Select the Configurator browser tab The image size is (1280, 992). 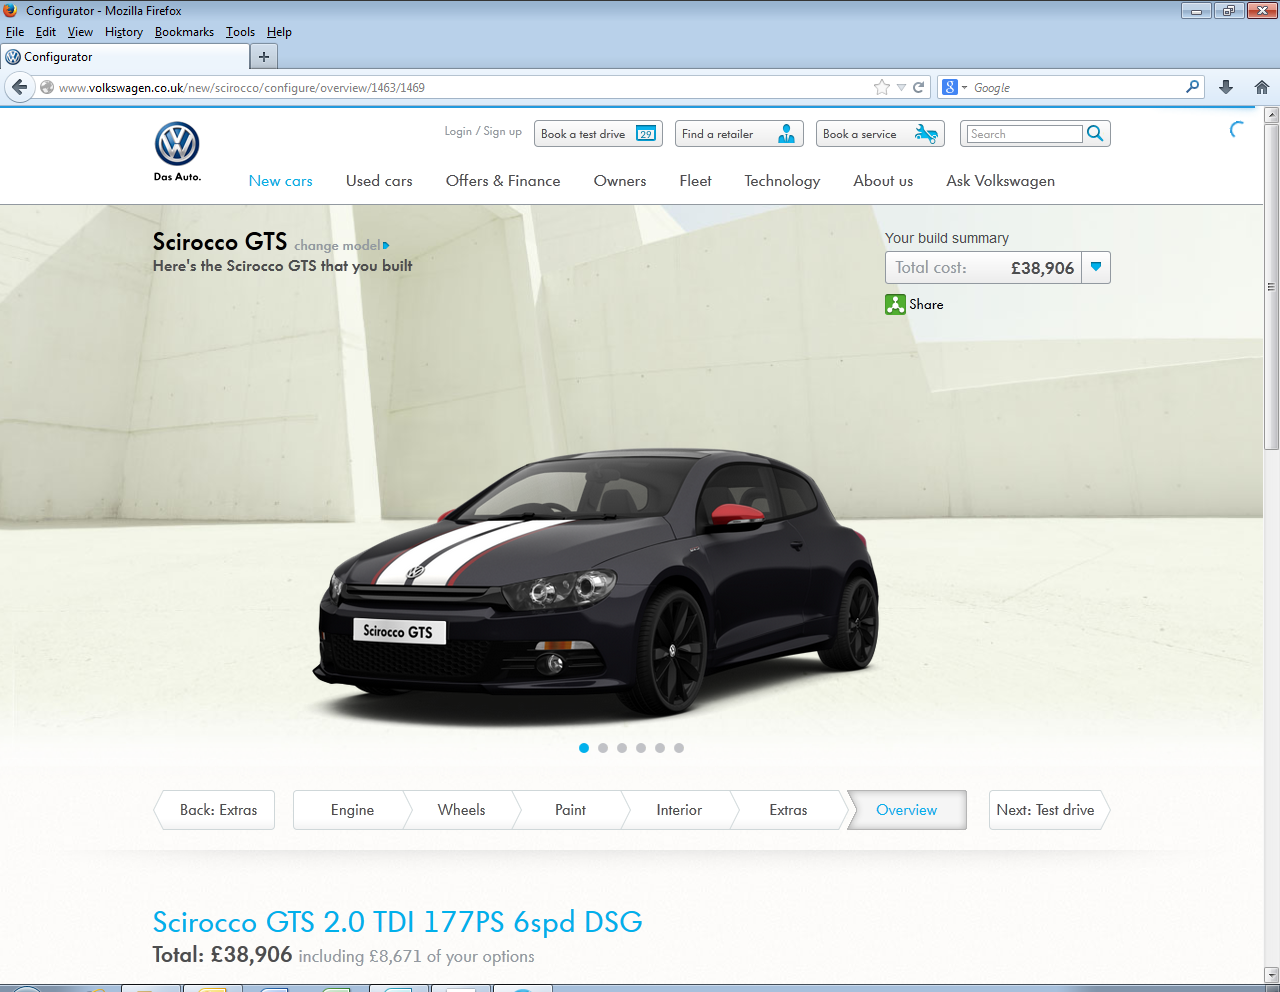coord(123,57)
